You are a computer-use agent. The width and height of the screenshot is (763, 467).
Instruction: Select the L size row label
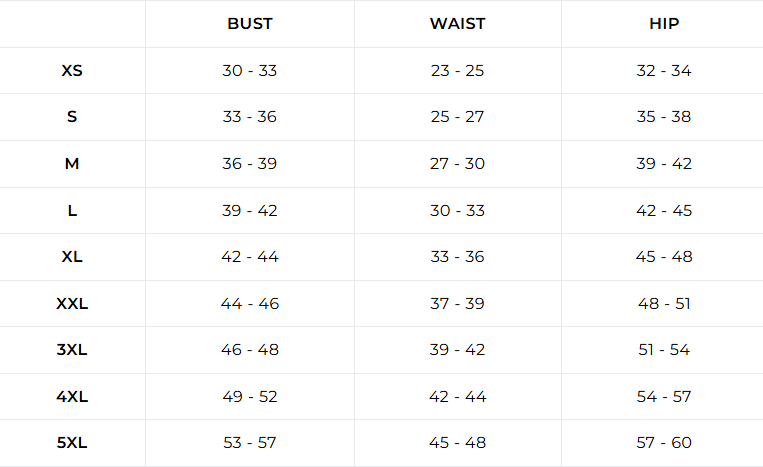tap(72, 210)
